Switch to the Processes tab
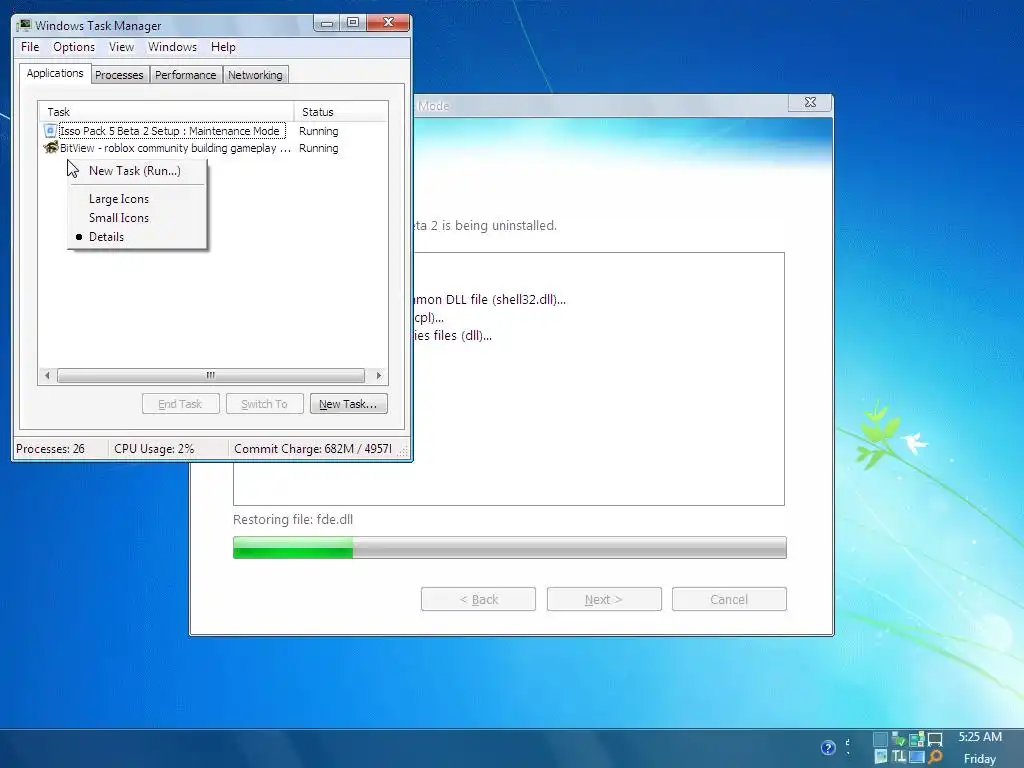 [x=120, y=75]
